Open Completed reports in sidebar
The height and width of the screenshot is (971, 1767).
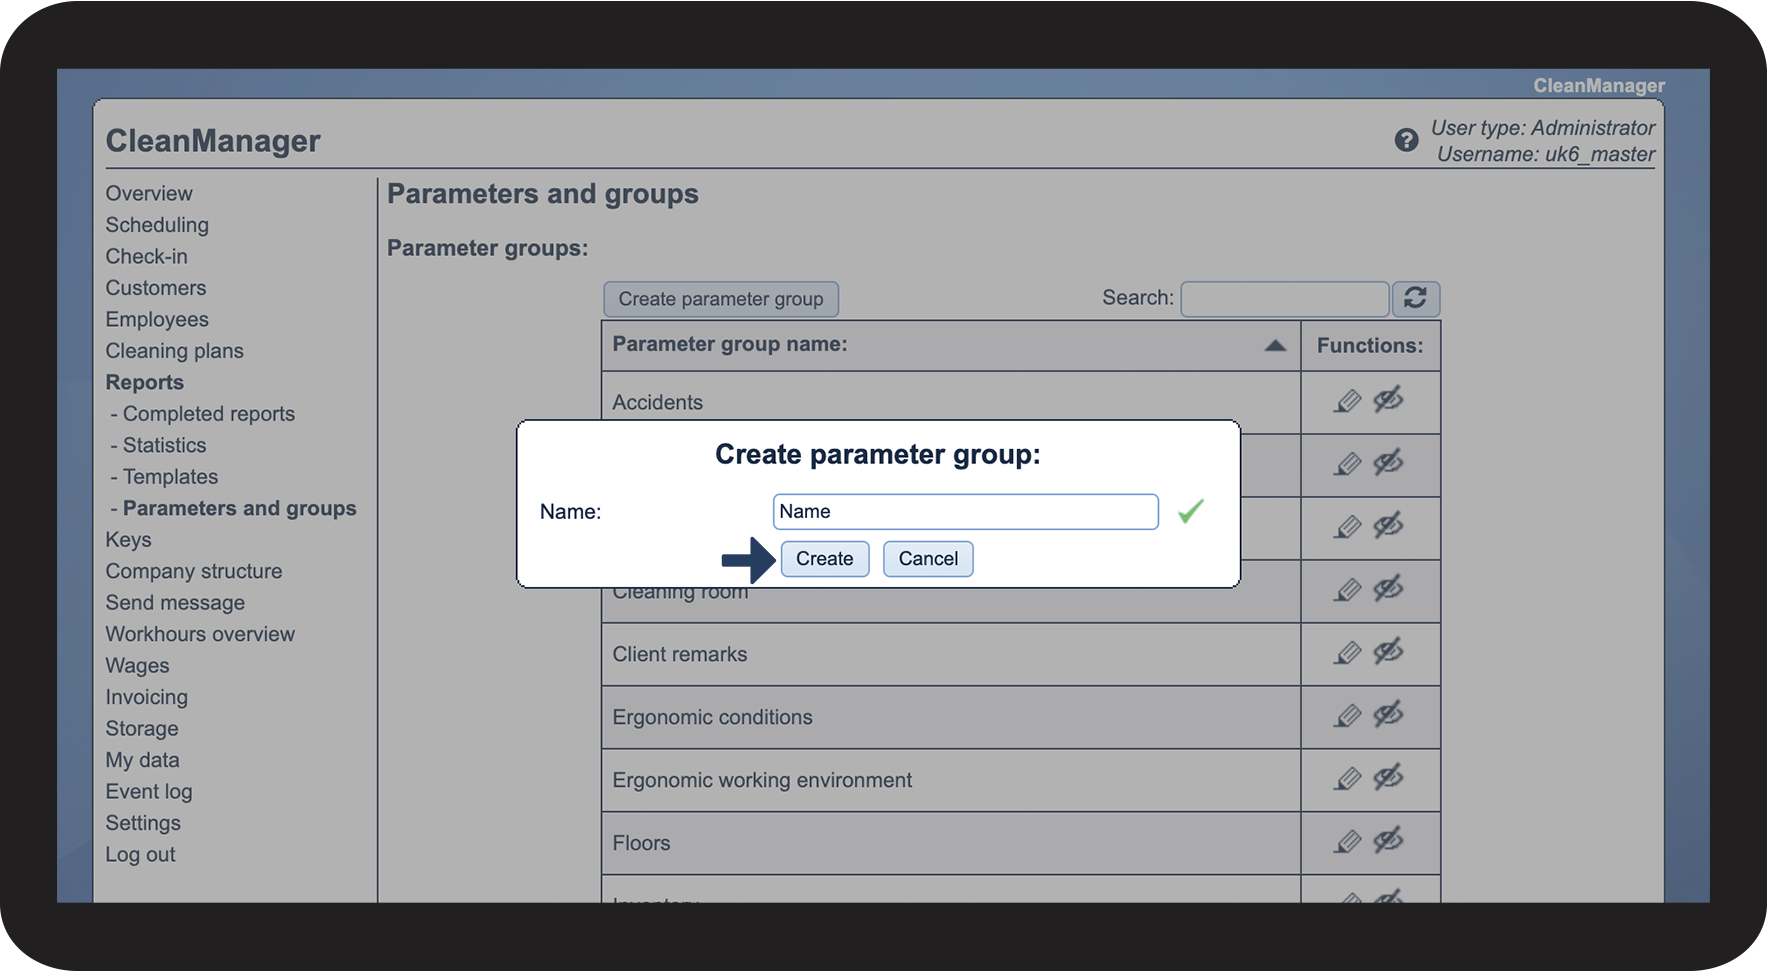coord(208,414)
